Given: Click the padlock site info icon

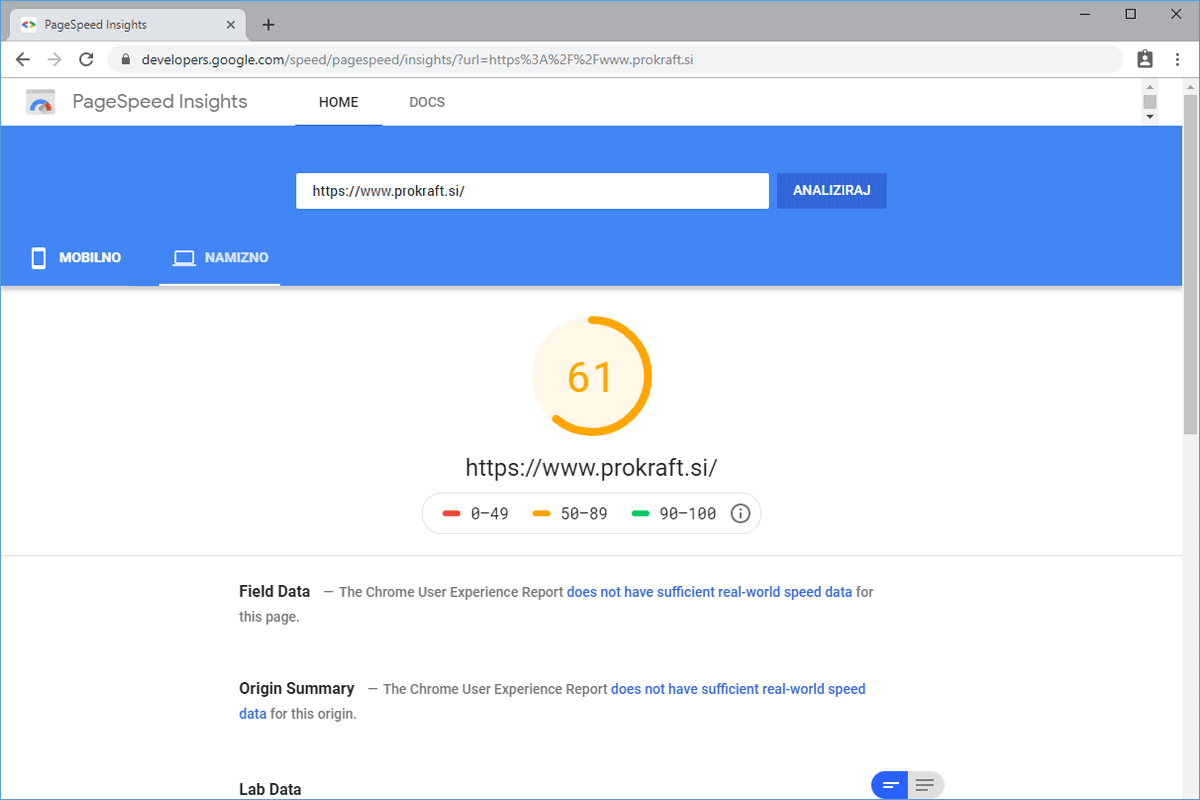Looking at the screenshot, I should (126, 60).
